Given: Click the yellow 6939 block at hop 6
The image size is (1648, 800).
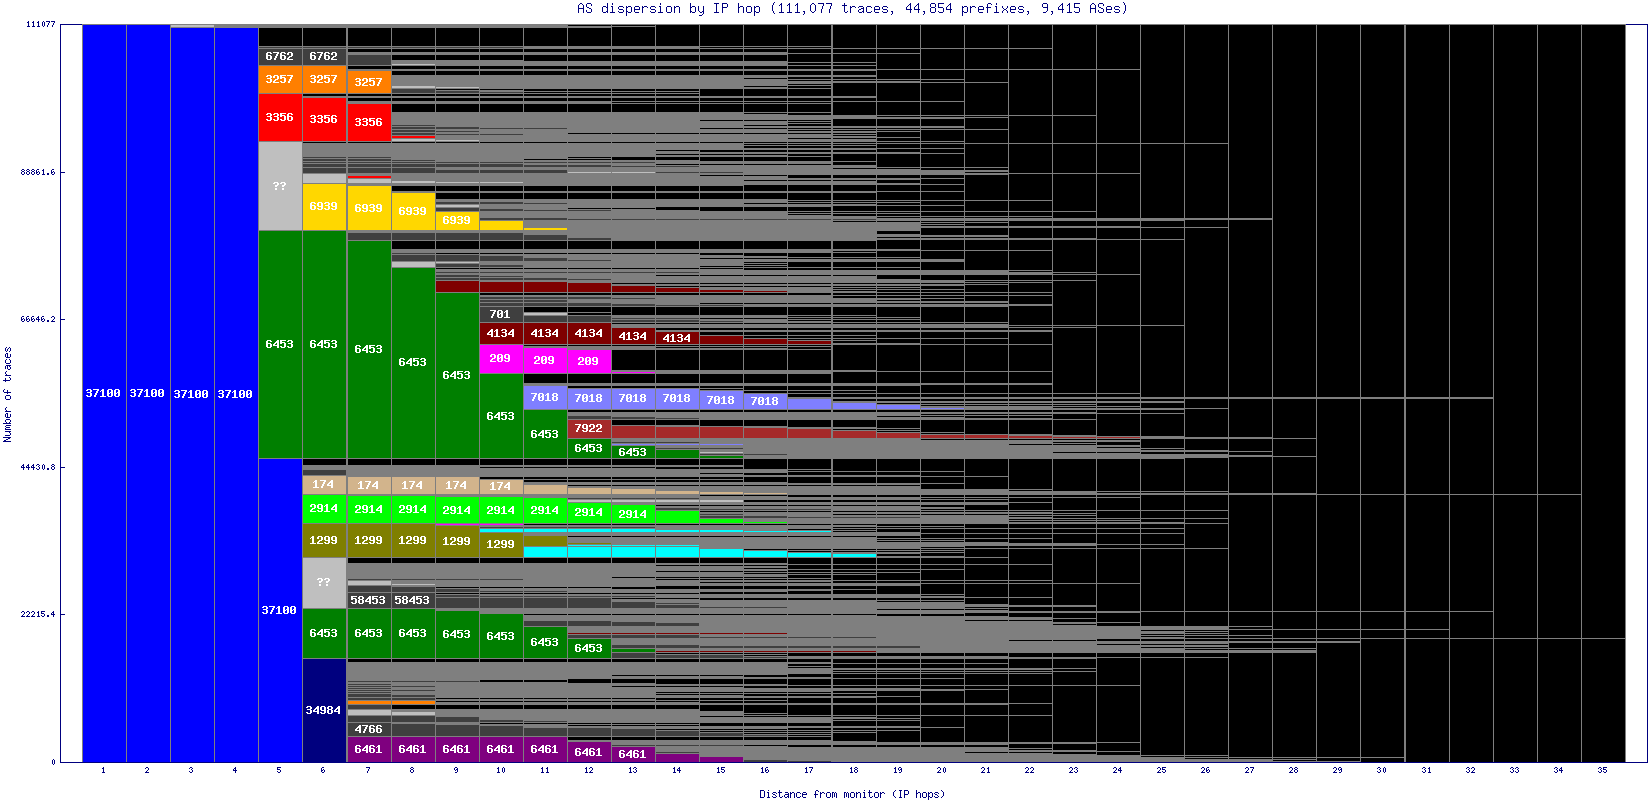Looking at the screenshot, I should click(x=324, y=207).
